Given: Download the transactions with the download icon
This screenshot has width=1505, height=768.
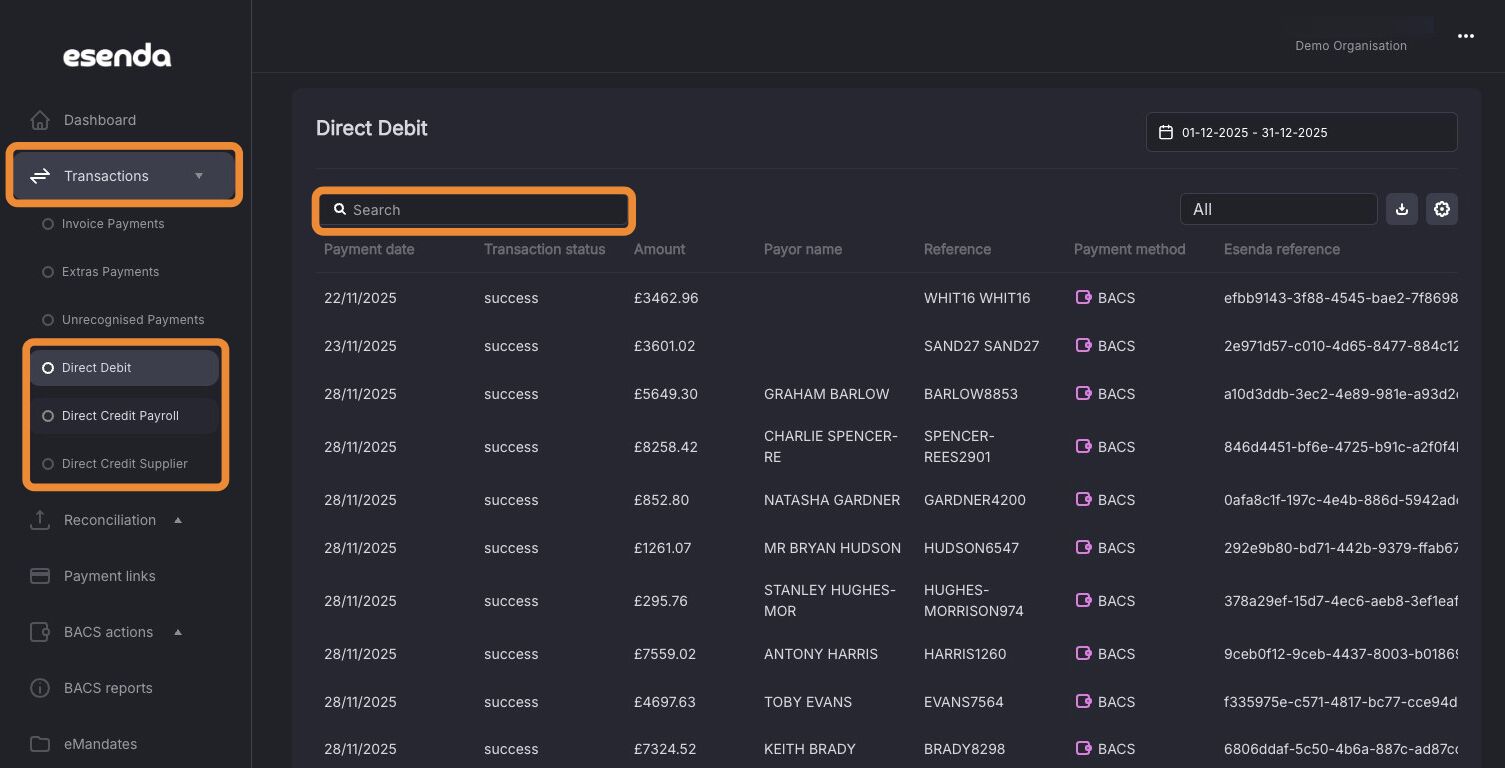Looking at the screenshot, I should click(1402, 209).
